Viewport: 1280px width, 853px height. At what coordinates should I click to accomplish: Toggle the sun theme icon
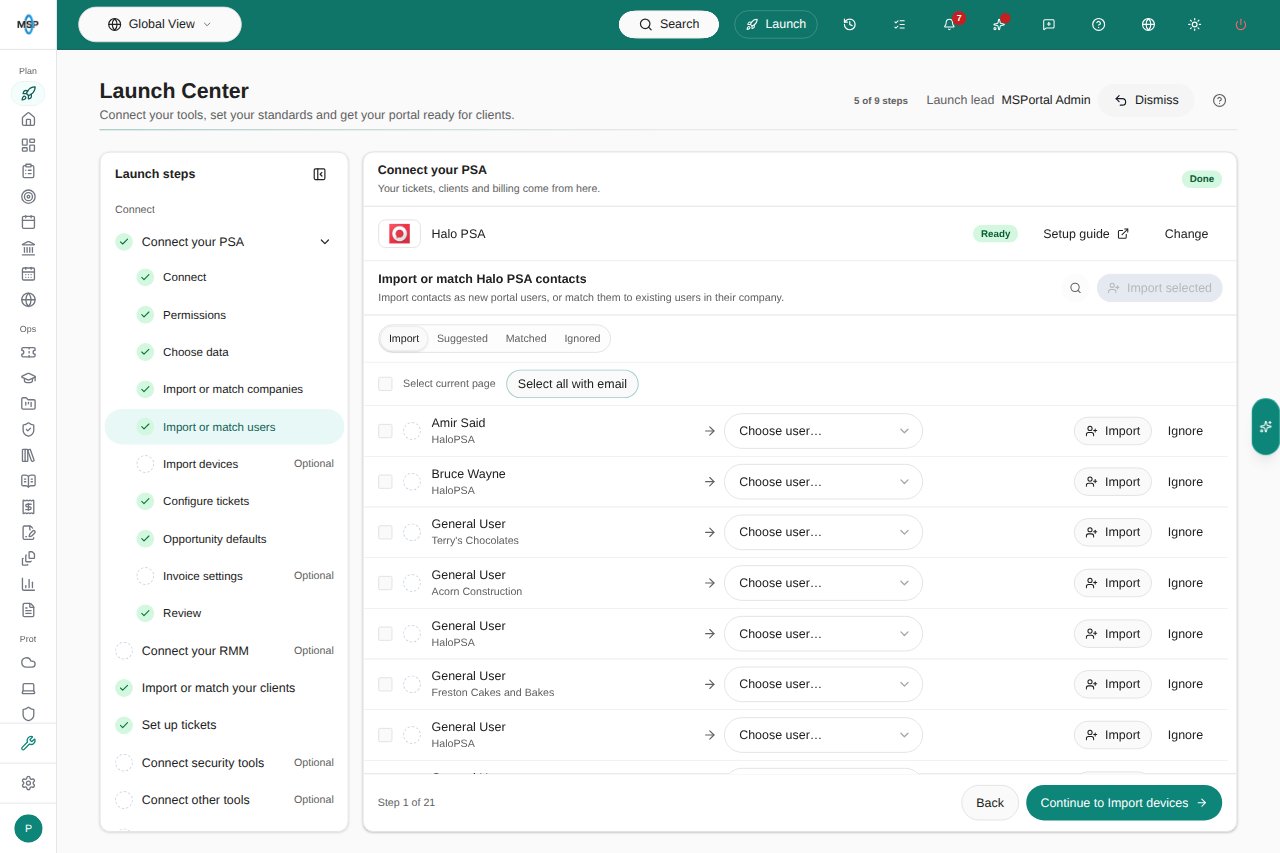(1194, 24)
